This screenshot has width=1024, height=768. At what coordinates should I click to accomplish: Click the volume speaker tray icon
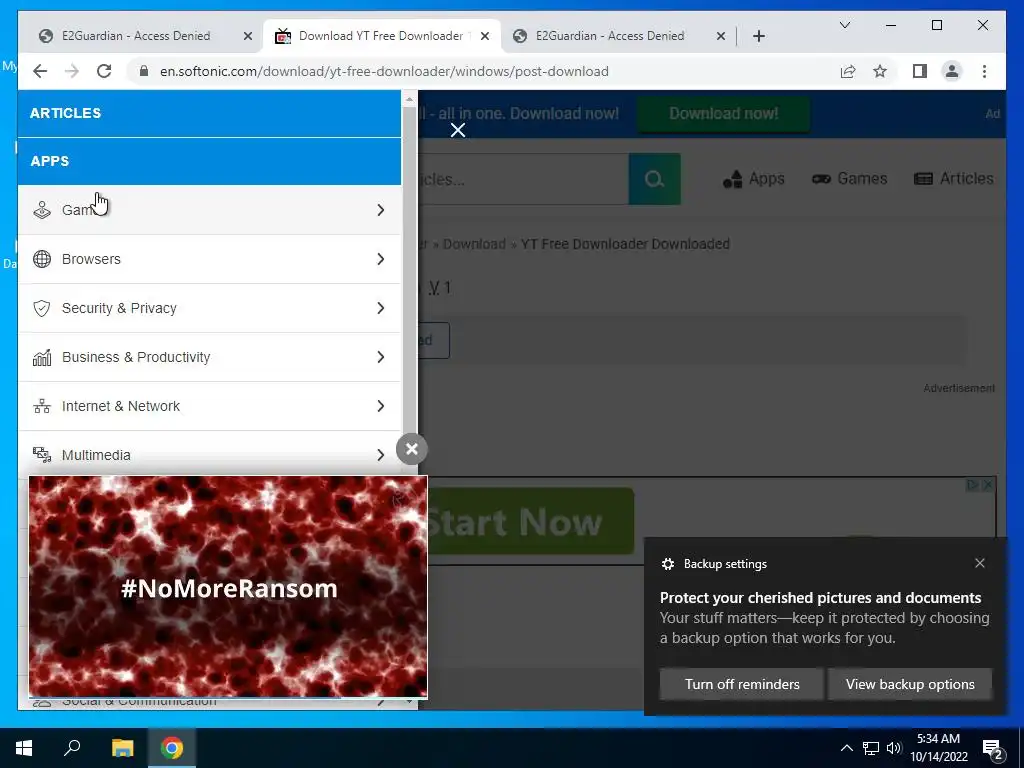pyautogui.click(x=894, y=748)
